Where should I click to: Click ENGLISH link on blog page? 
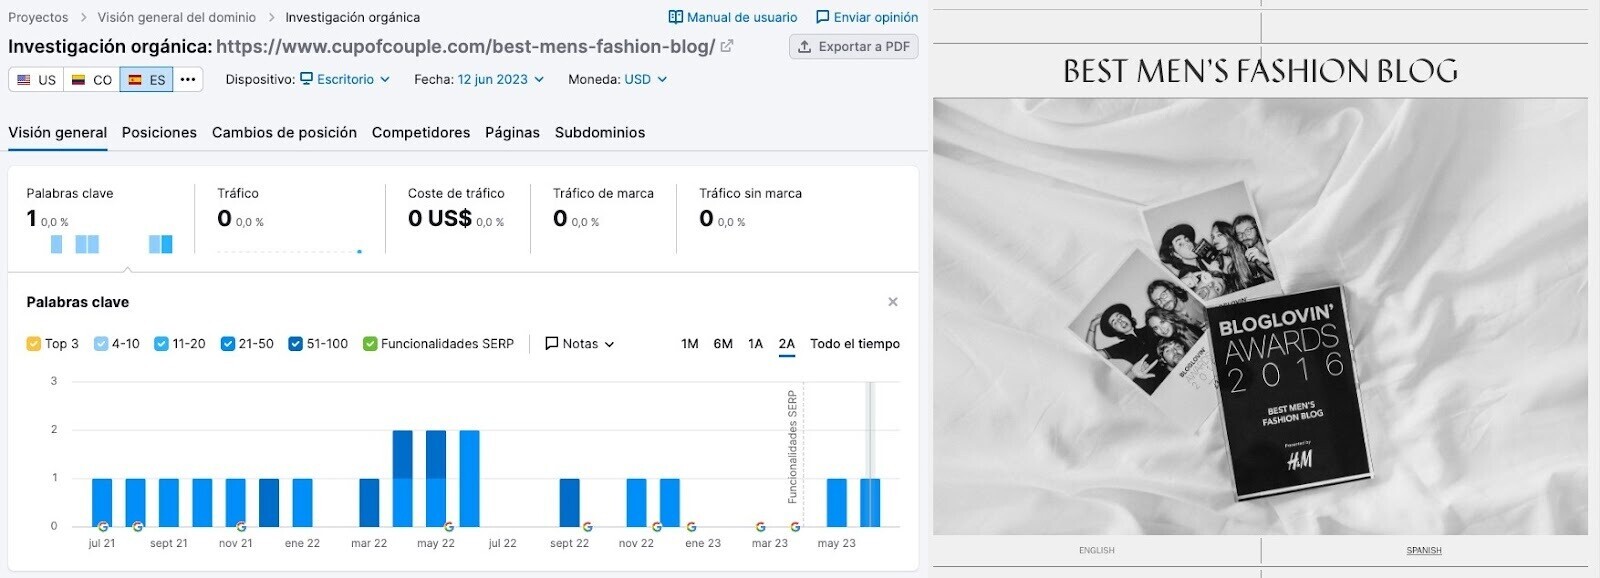coord(1097,550)
